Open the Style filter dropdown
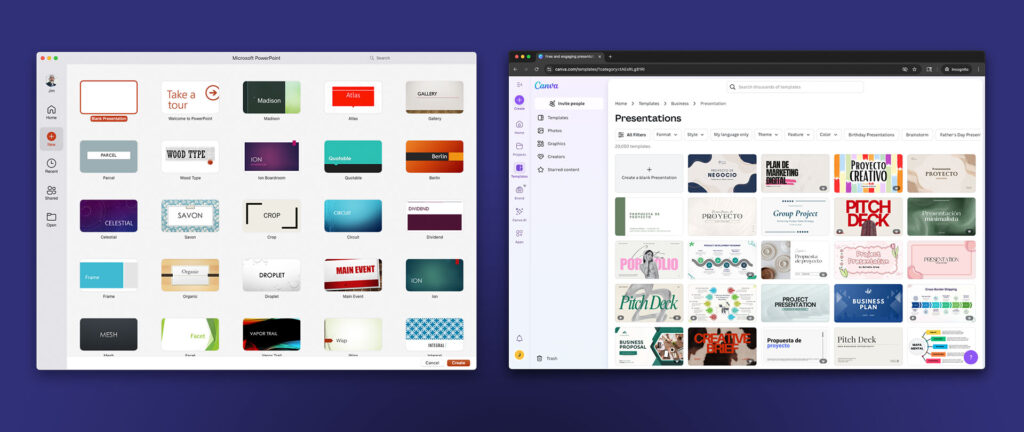 [696, 134]
